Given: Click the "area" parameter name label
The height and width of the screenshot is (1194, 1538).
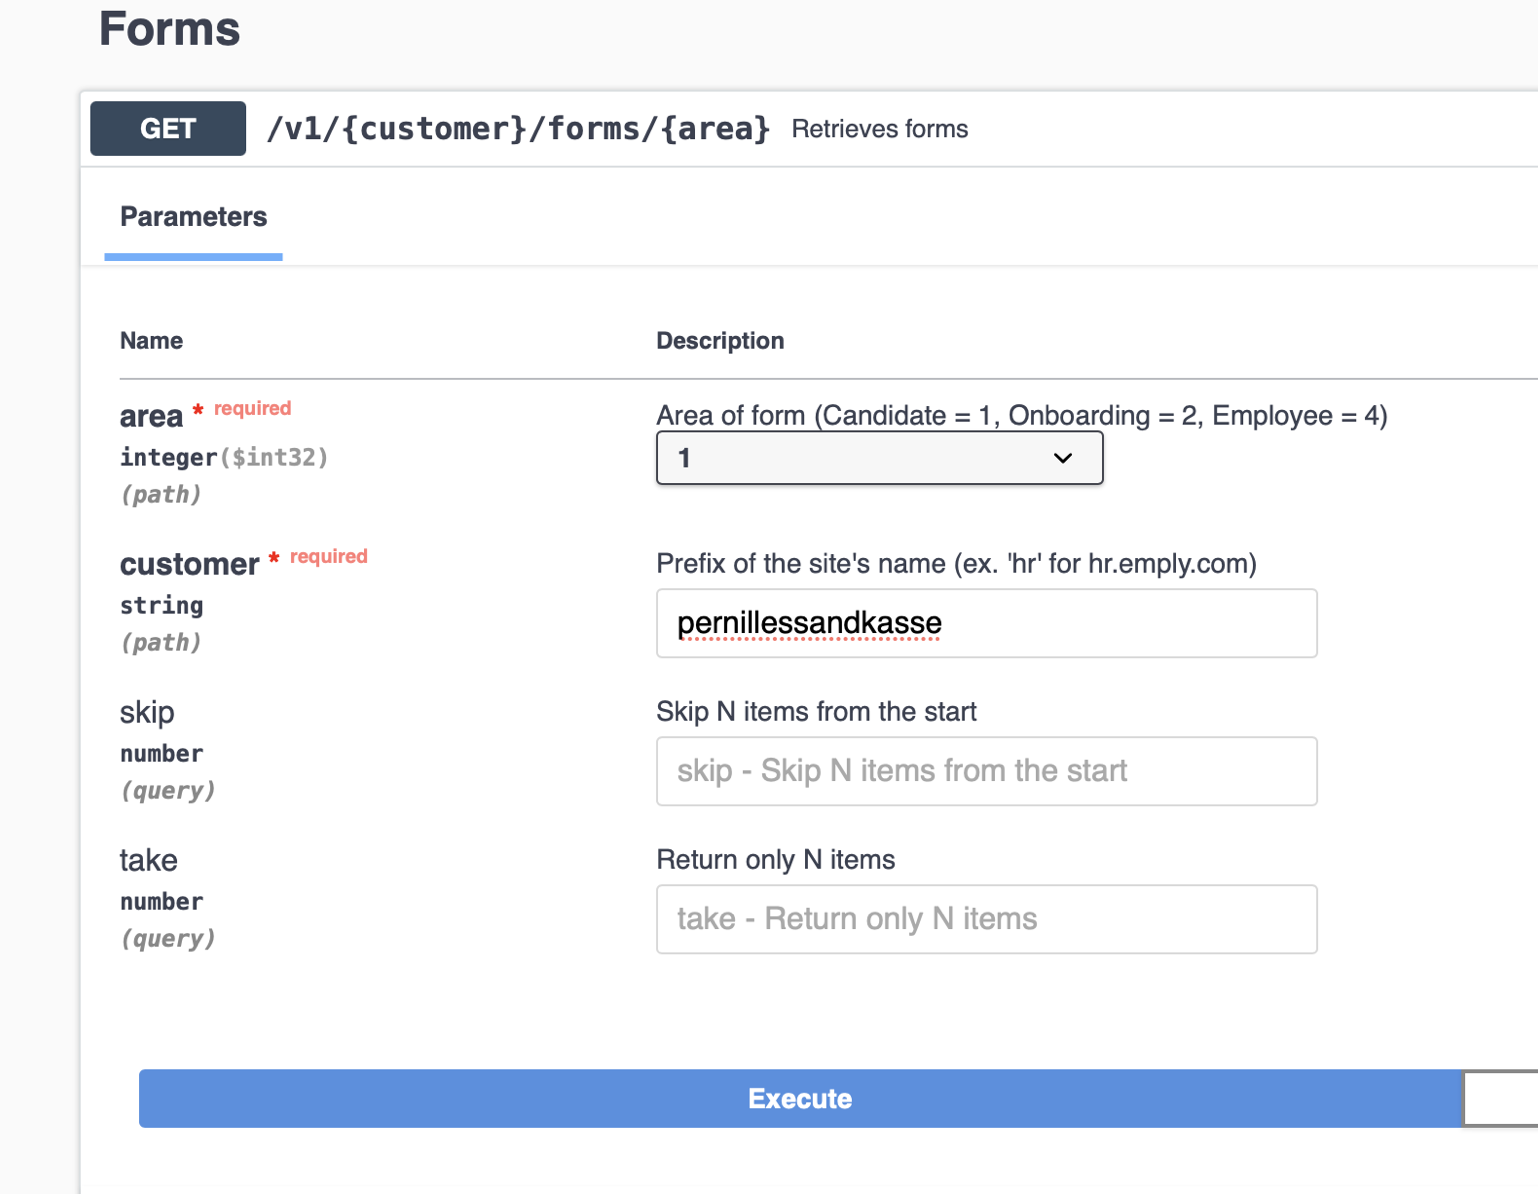Looking at the screenshot, I should pyautogui.click(x=151, y=416).
